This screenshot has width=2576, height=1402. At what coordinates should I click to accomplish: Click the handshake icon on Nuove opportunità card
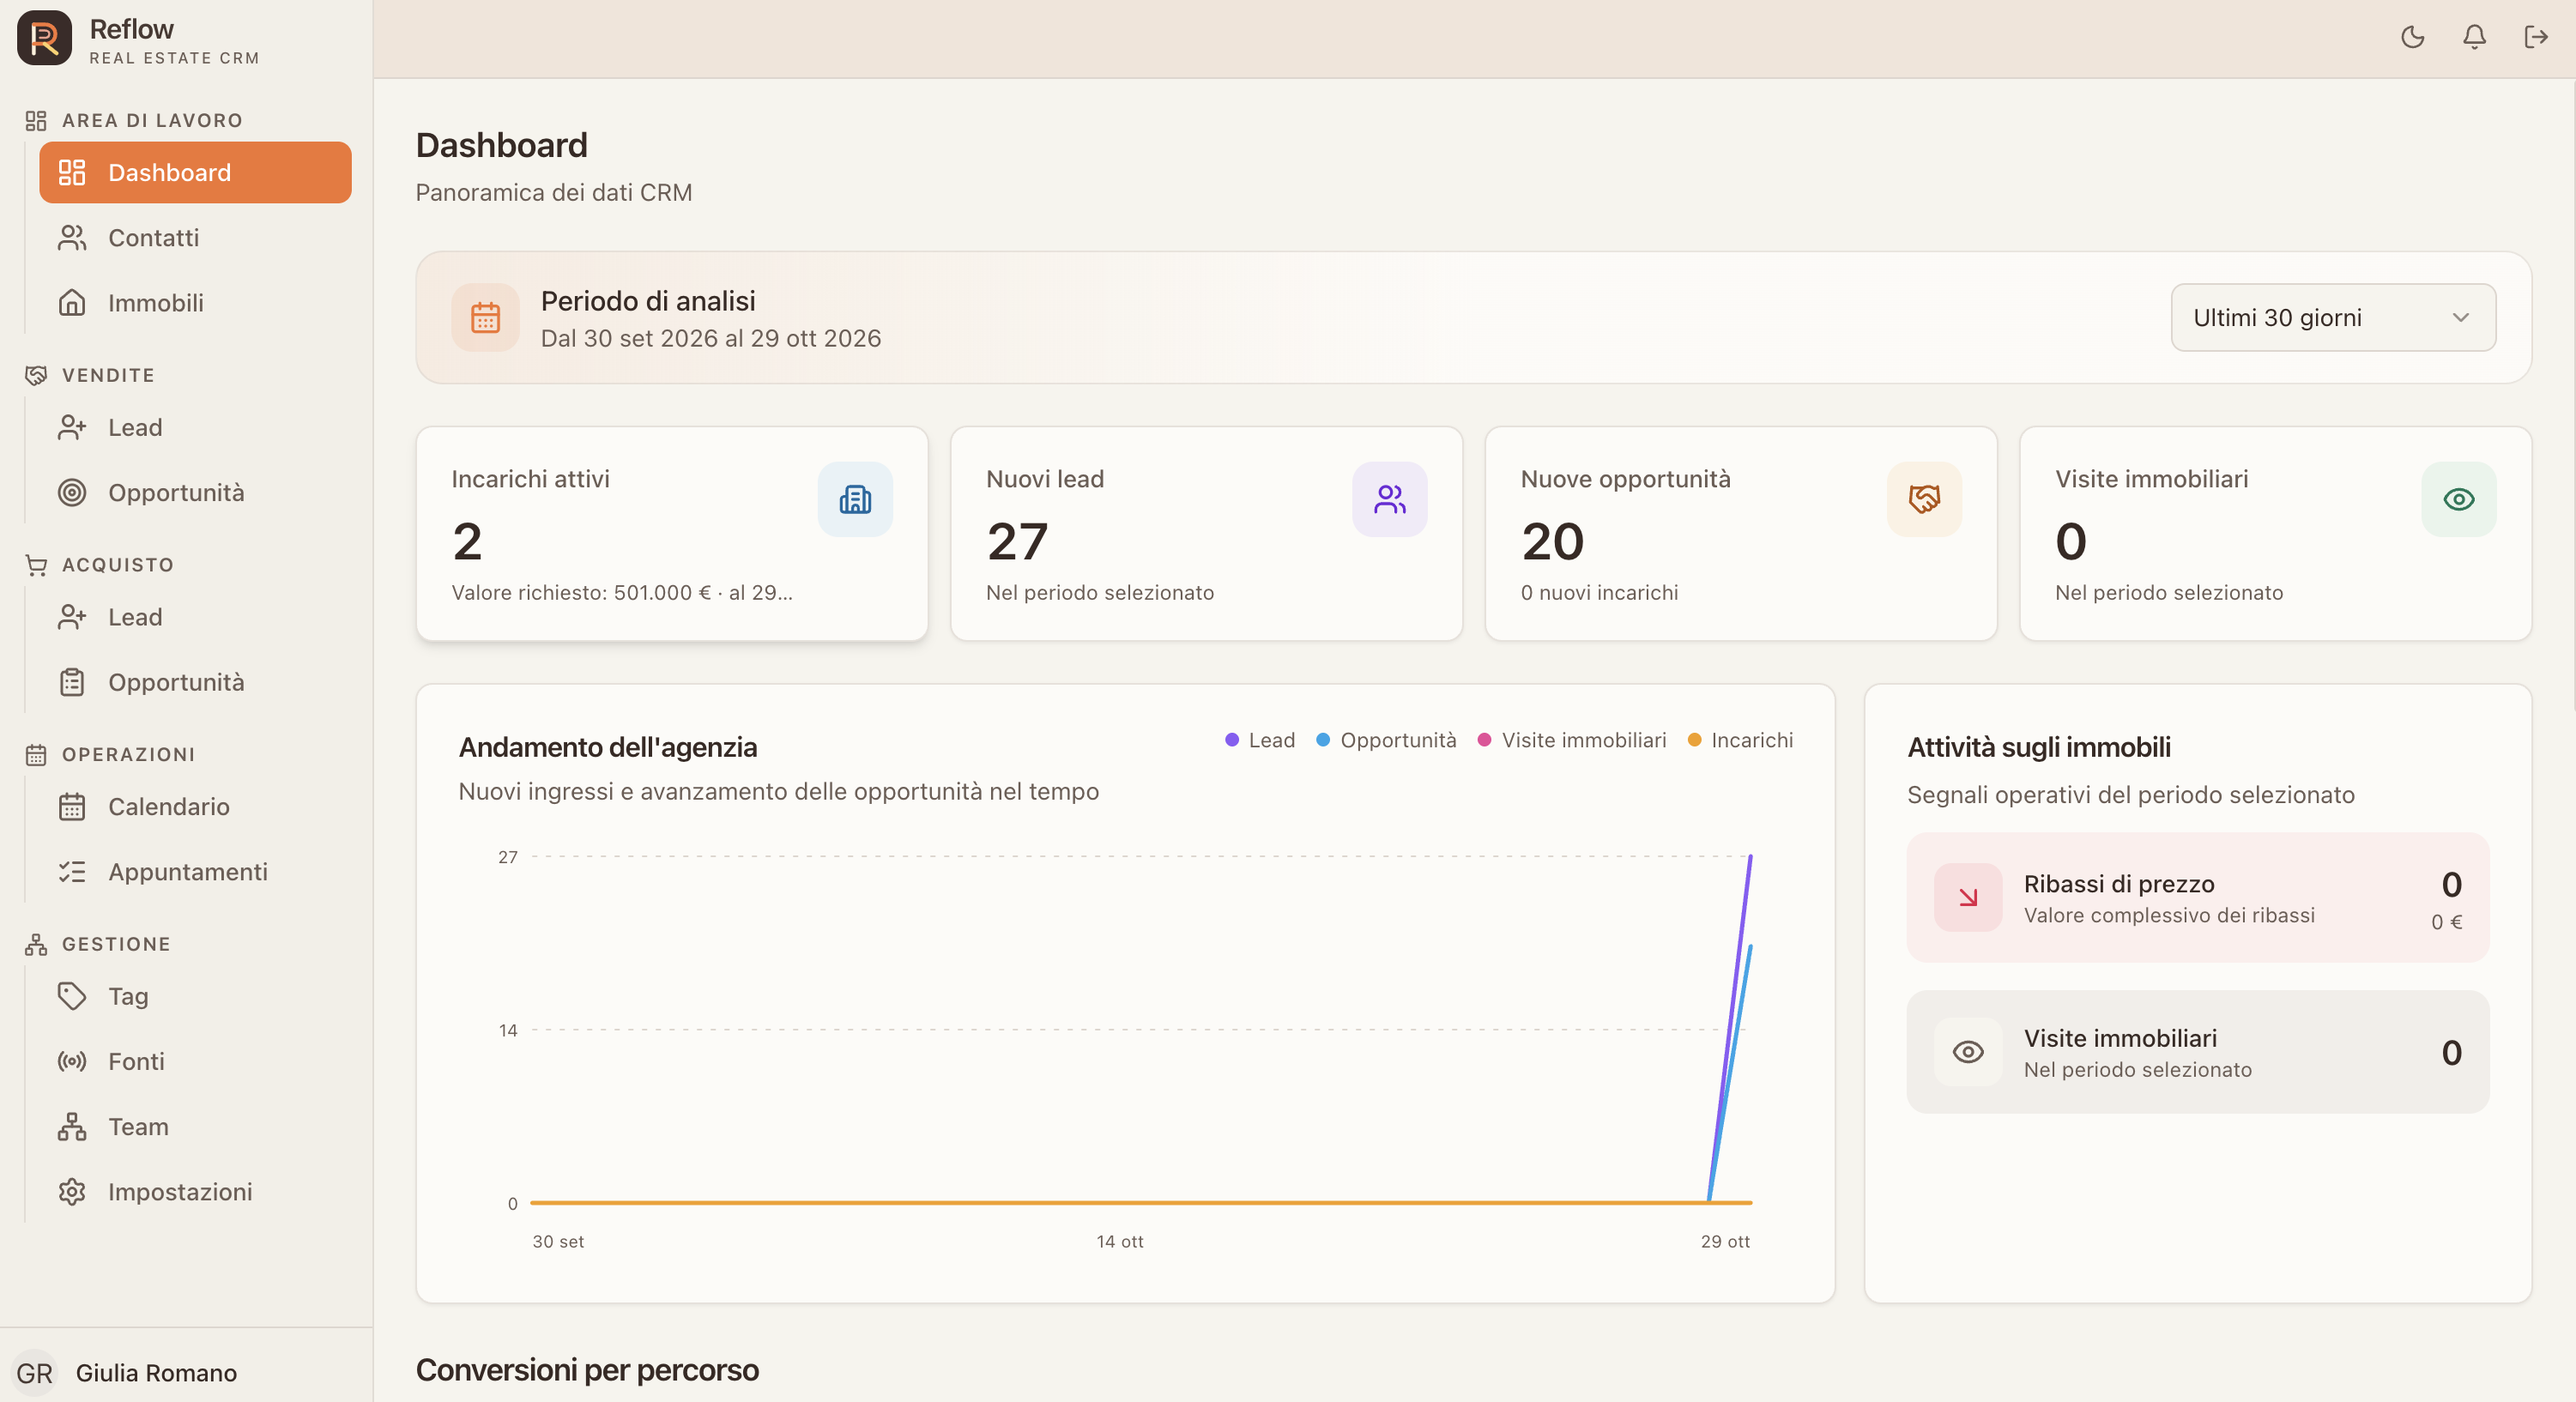tap(1924, 499)
